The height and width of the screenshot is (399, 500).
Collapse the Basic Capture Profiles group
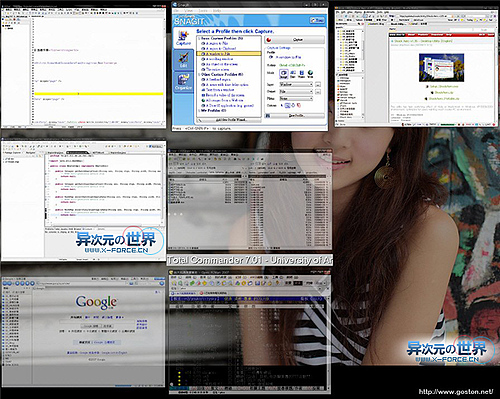199,38
